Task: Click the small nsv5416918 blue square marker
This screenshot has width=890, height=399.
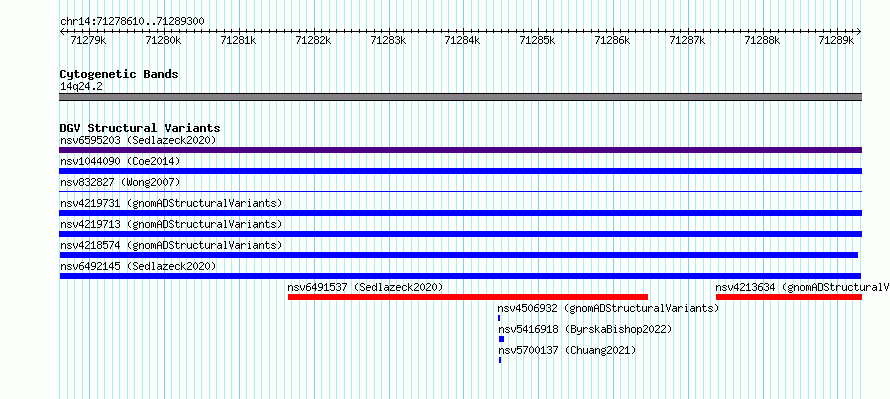Action: (501, 339)
